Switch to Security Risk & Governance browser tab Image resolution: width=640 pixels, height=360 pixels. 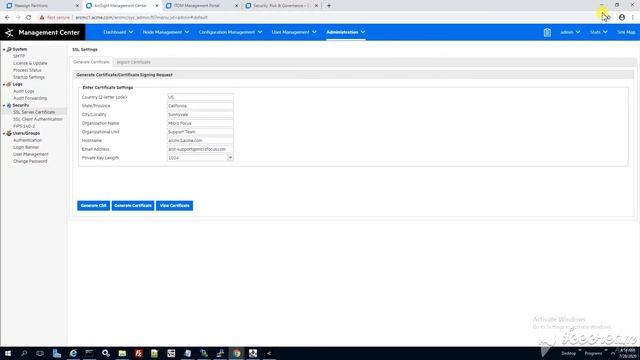coord(281,6)
